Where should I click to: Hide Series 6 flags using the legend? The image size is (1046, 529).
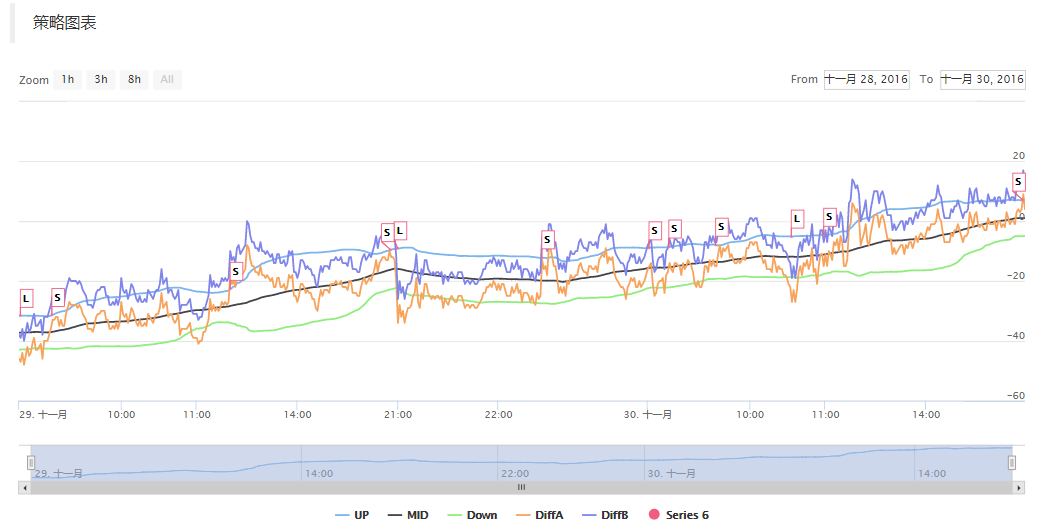pos(679,515)
